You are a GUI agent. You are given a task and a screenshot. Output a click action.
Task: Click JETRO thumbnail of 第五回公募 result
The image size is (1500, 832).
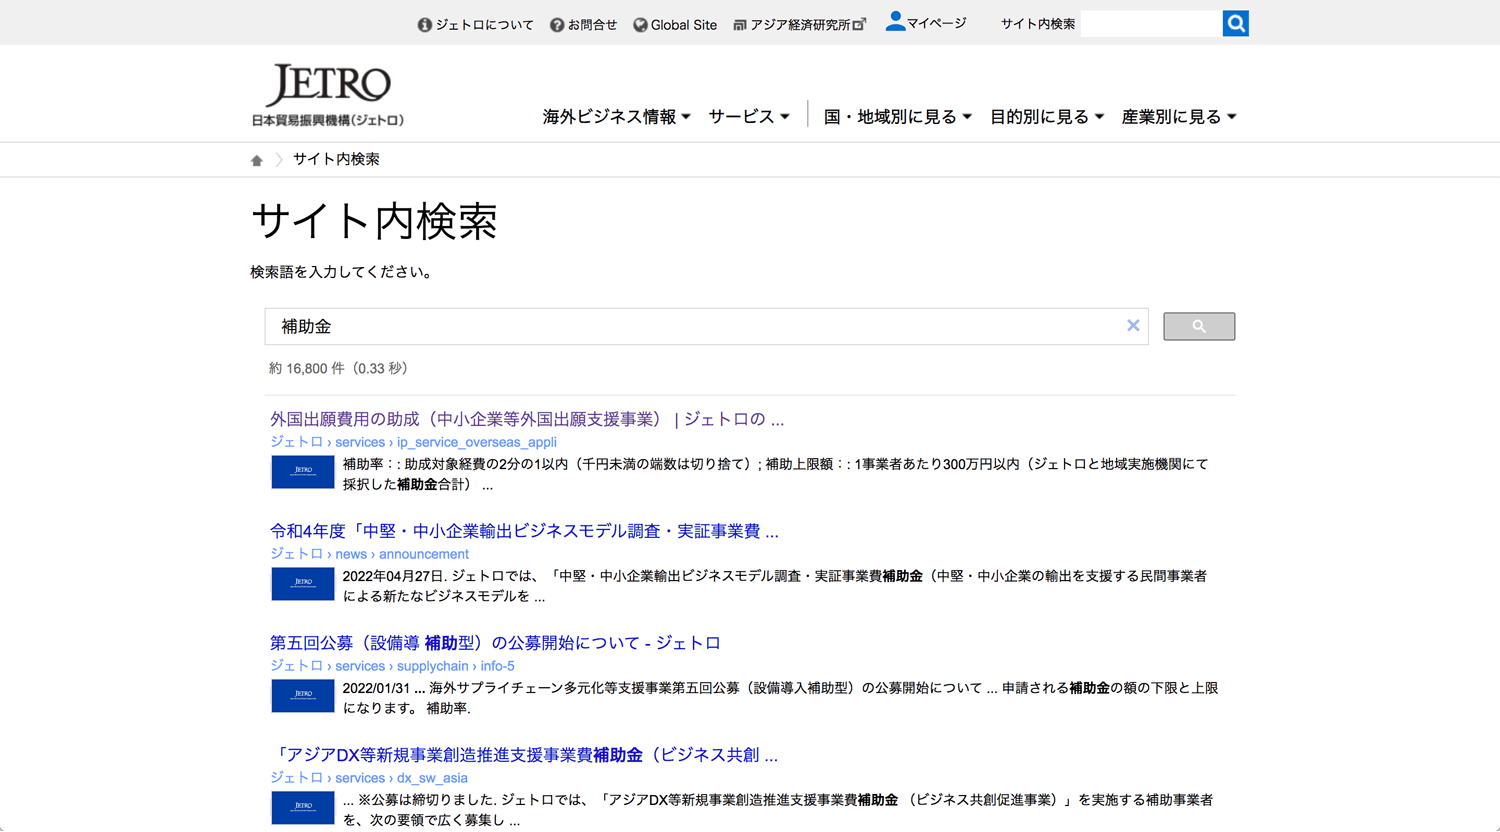coord(303,695)
